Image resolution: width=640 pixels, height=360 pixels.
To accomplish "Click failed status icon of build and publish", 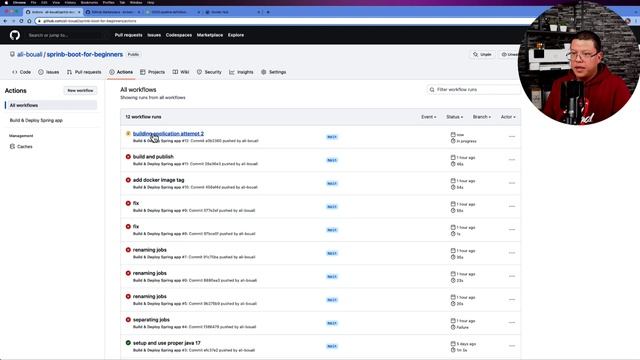I will [128, 157].
